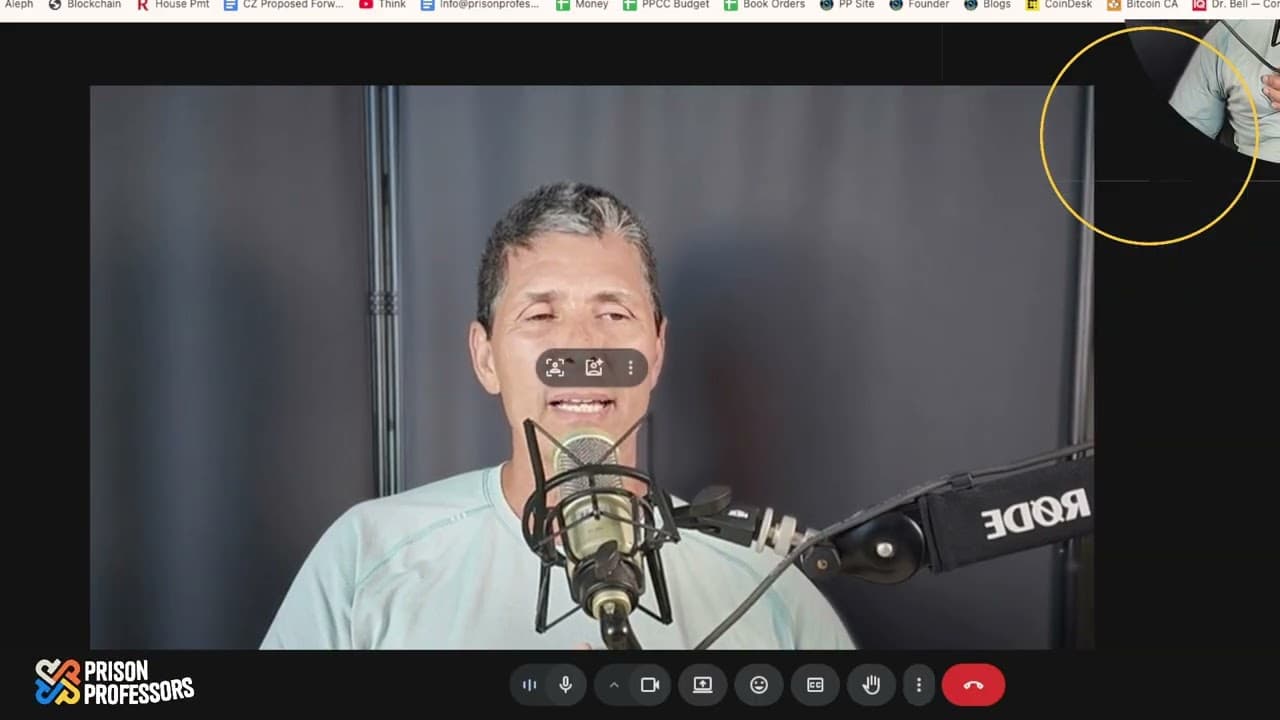Screen dimensions: 1280x720
Task: Toggle closed captions on
Action: point(815,685)
